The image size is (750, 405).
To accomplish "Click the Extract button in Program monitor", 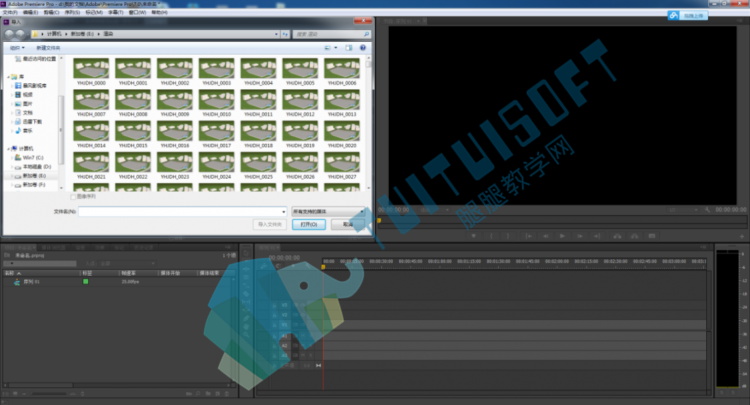I will click(634, 236).
